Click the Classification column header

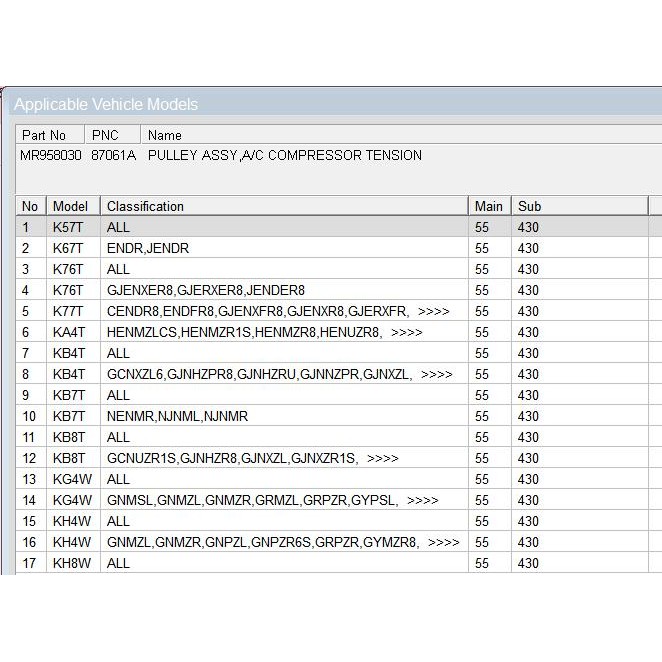[x=284, y=206]
